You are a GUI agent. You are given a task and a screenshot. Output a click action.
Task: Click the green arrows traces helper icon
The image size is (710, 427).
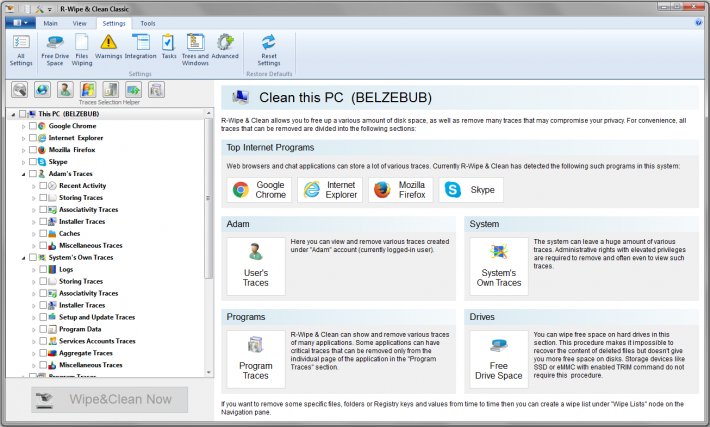click(x=134, y=90)
